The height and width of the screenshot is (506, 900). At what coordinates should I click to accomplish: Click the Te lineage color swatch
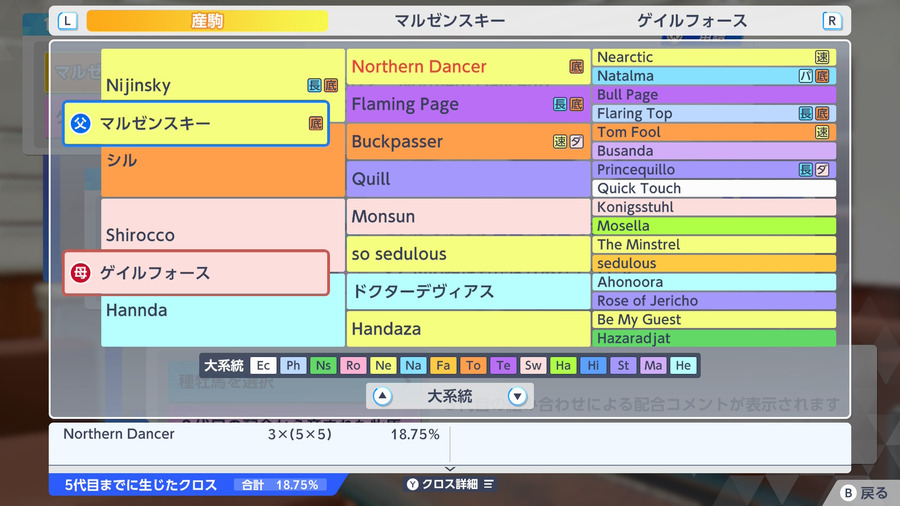[x=503, y=365]
